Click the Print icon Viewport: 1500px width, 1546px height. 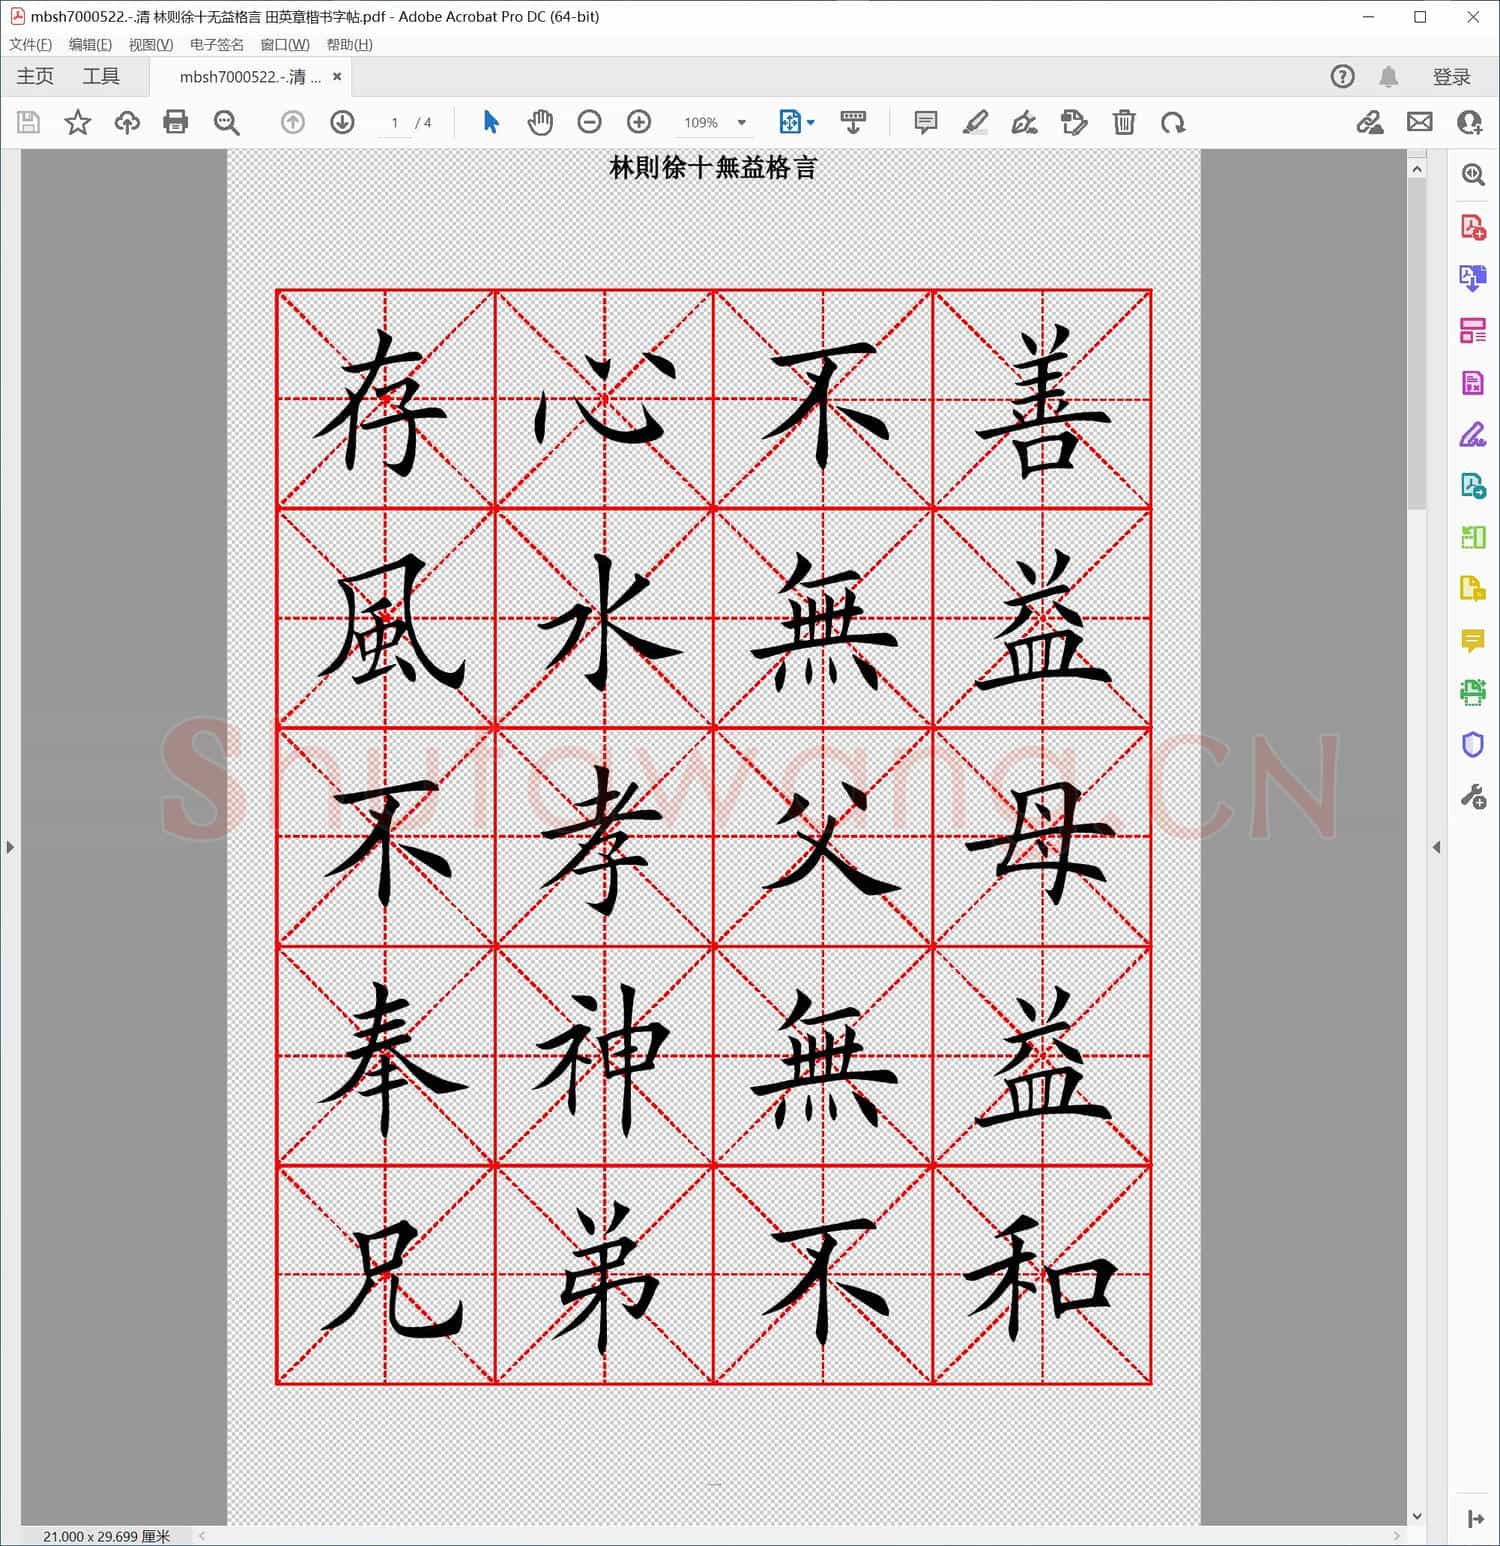click(x=176, y=122)
